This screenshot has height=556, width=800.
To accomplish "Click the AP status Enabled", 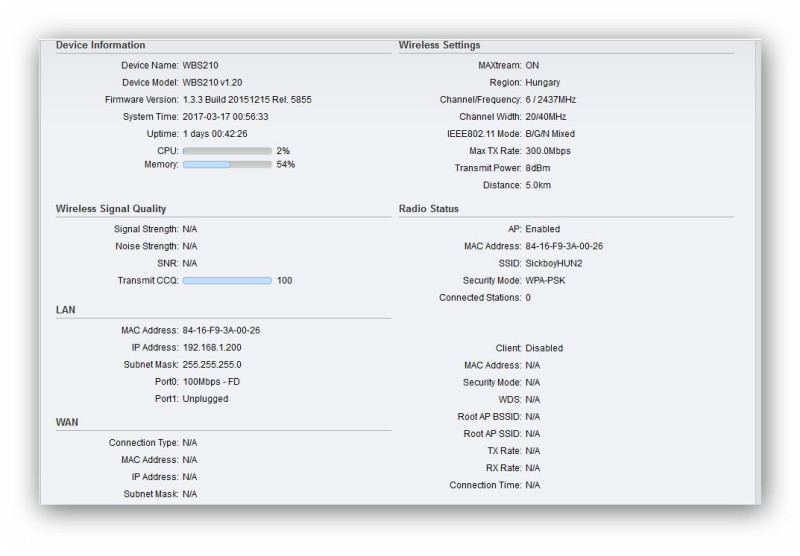I will pos(542,229).
